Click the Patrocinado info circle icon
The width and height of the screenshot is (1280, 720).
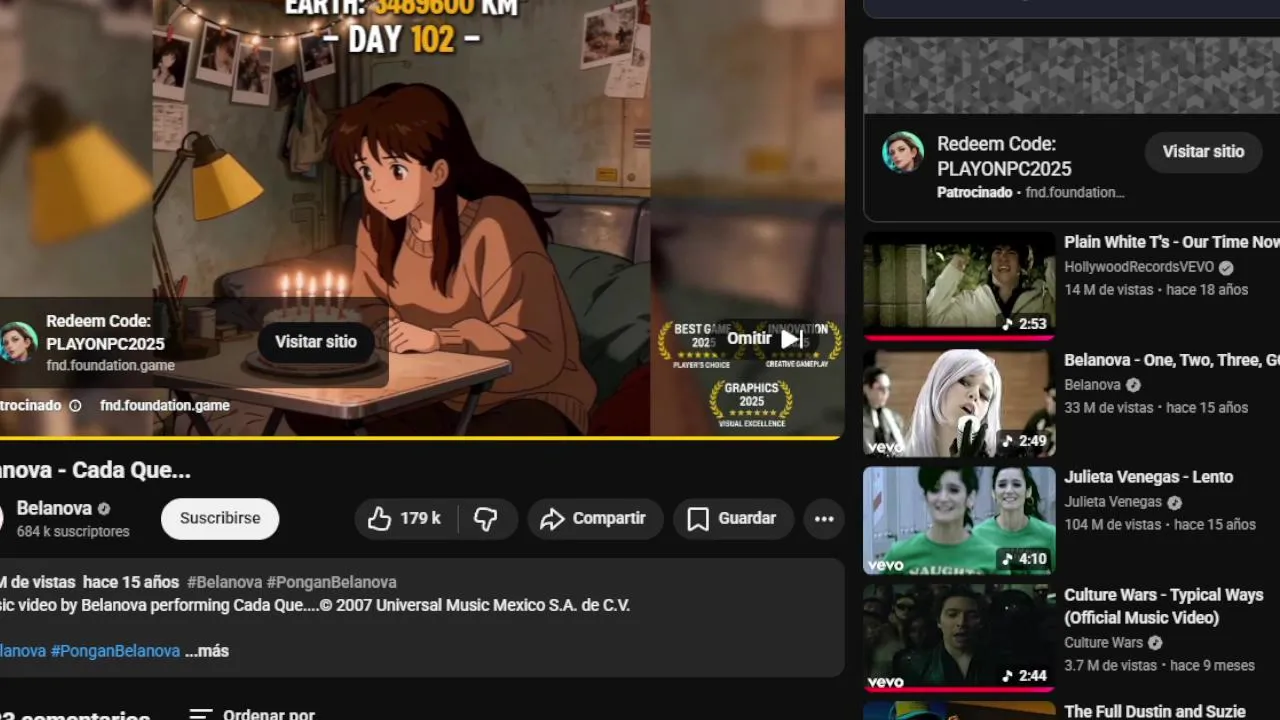[75, 405]
